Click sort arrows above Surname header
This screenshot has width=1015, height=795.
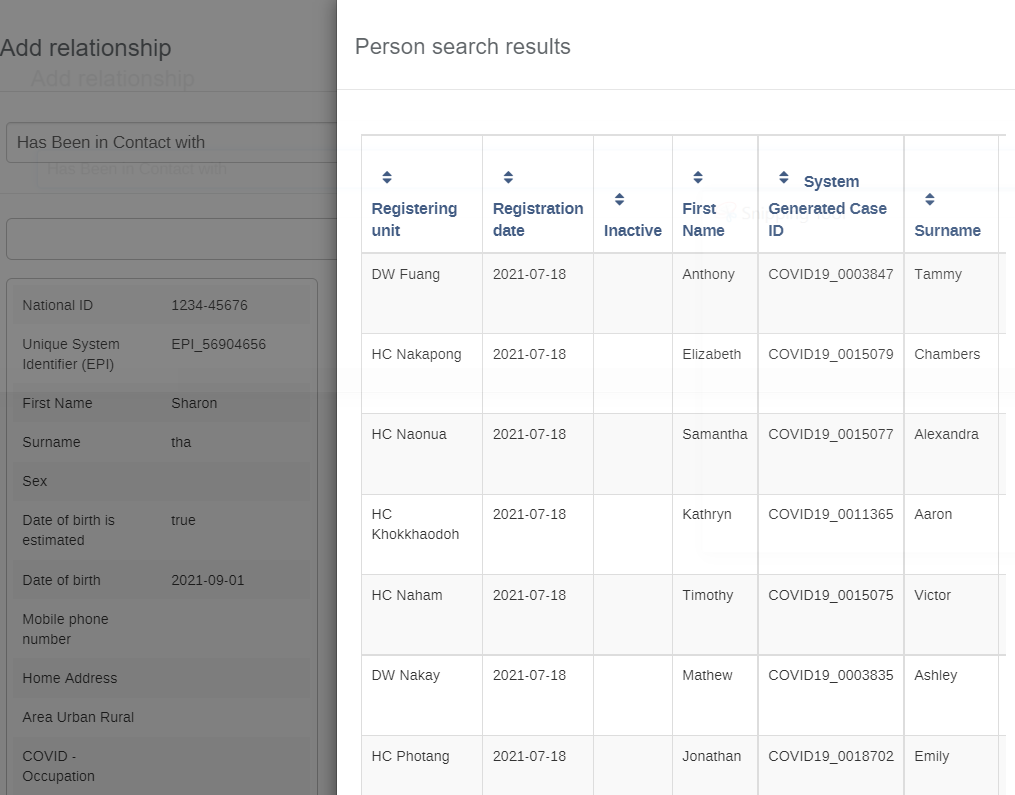pos(930,199)
